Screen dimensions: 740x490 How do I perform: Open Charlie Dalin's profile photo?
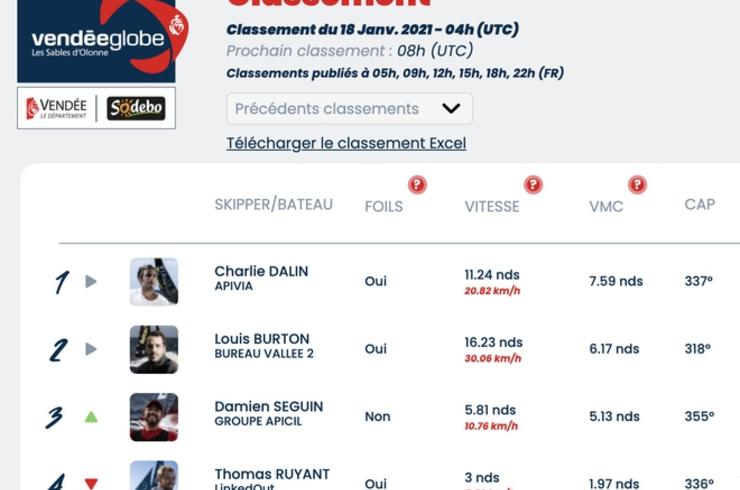[154, 281]
